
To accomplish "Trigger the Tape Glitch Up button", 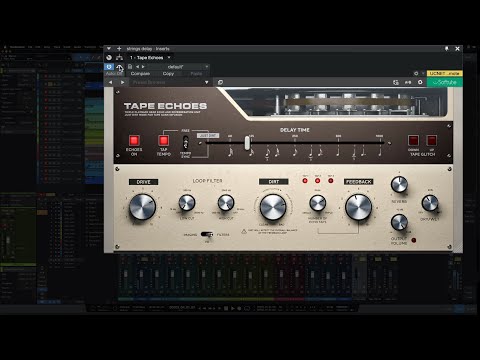I will click(x=432, y=140).
